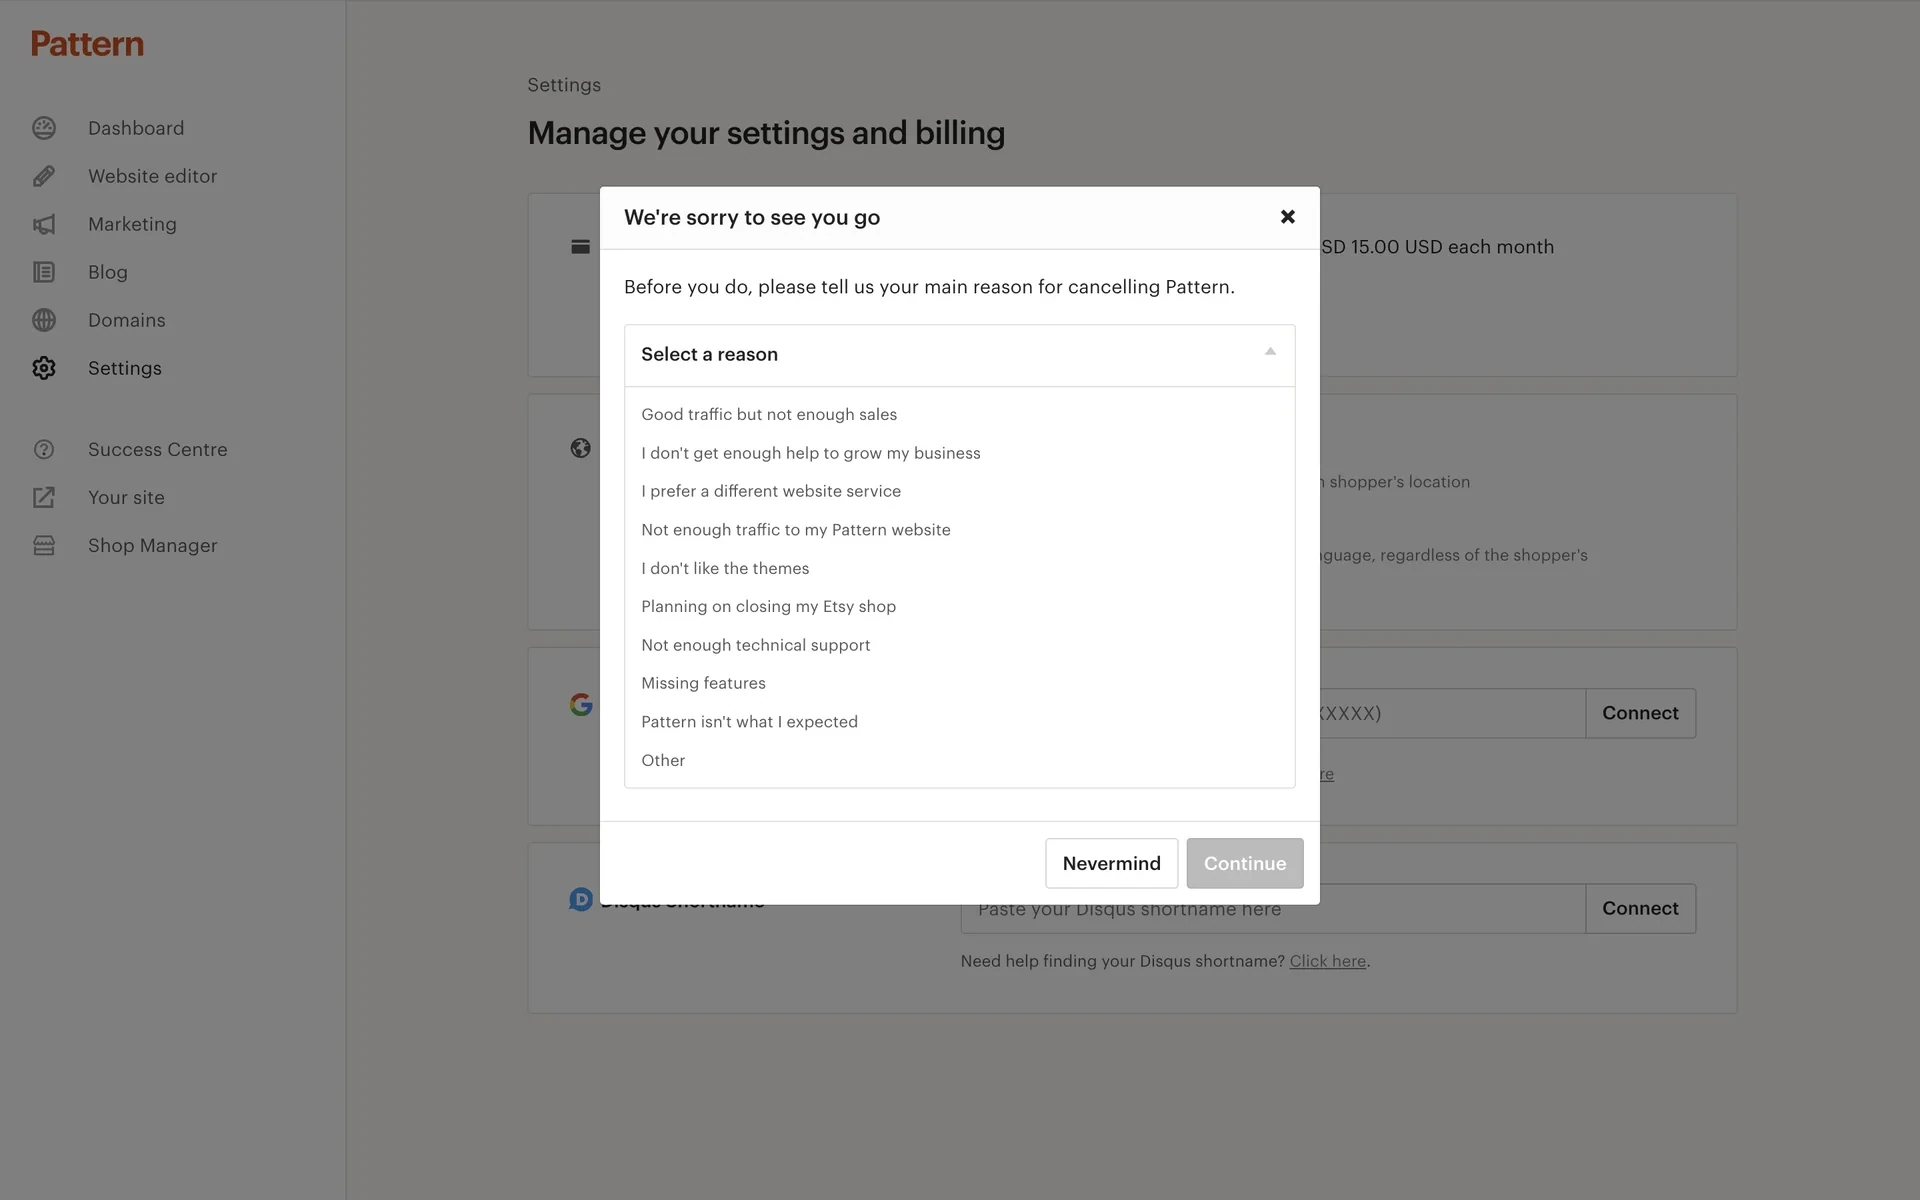Open Dashboard in the sidebar
Viewport: 1920px width, 1200px height.
click(136, 128)
